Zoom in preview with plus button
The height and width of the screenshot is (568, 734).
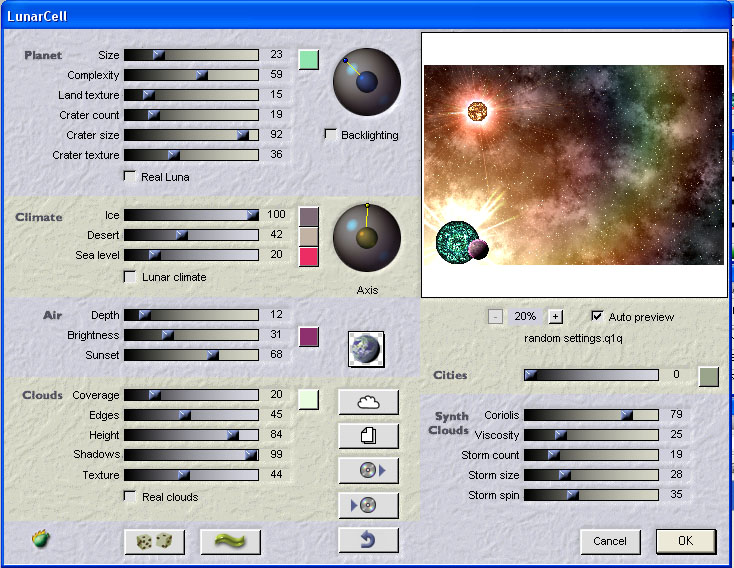[x=556, y=316]
